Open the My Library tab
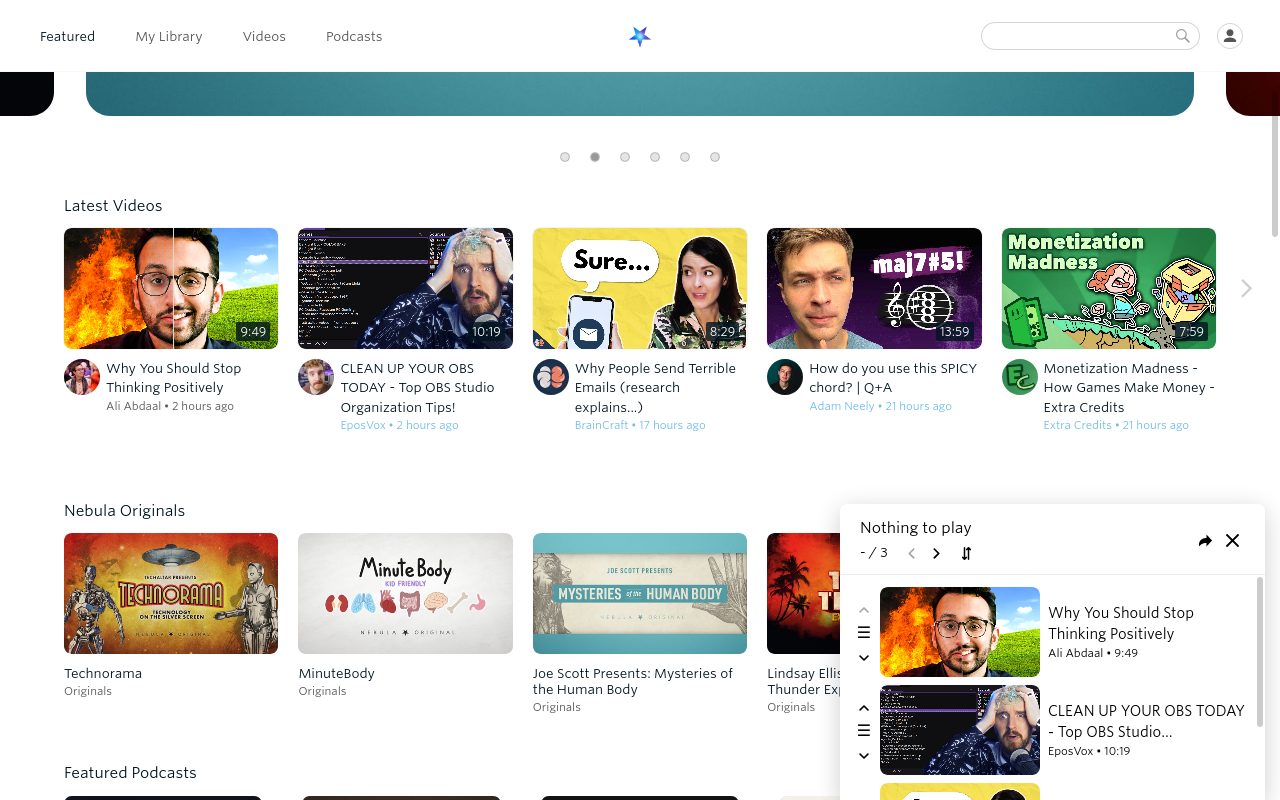This screenshot has width=1280, height=800. click(169, 36)
